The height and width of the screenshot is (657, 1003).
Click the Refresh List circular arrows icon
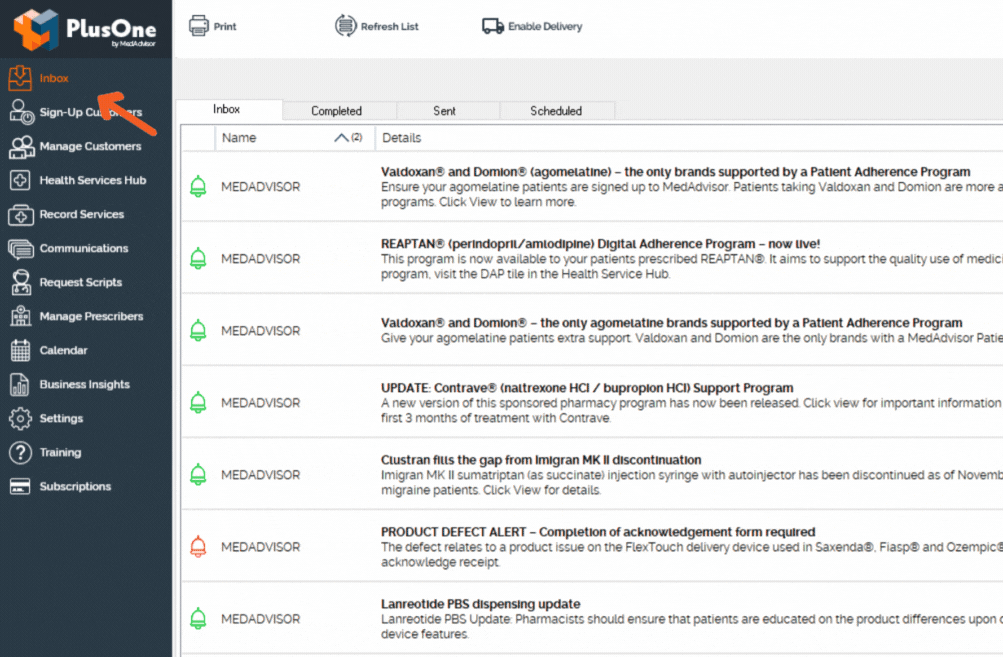point(345,26)
